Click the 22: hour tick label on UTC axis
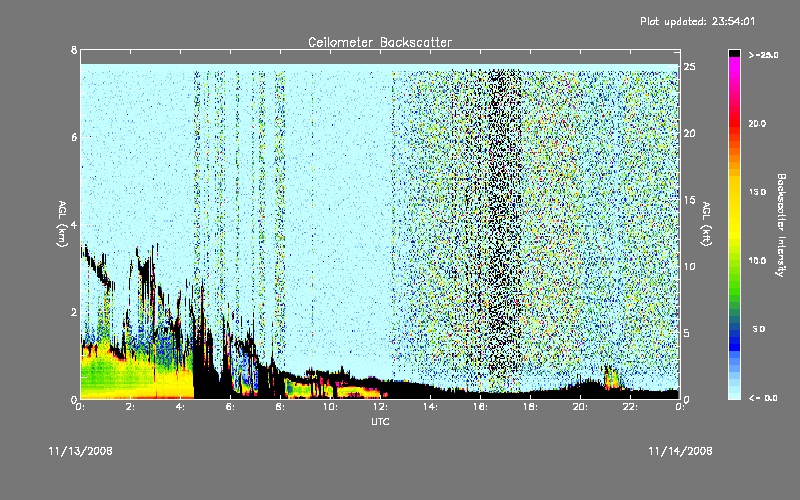The image size is (800, 500). point(630,407)
